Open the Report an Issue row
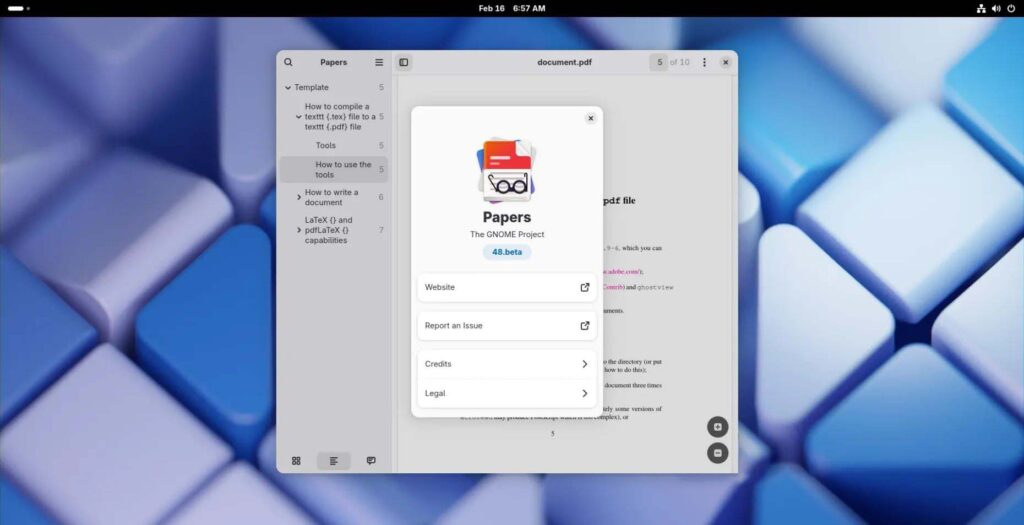 pyautogui.click(x=507, y=326)
